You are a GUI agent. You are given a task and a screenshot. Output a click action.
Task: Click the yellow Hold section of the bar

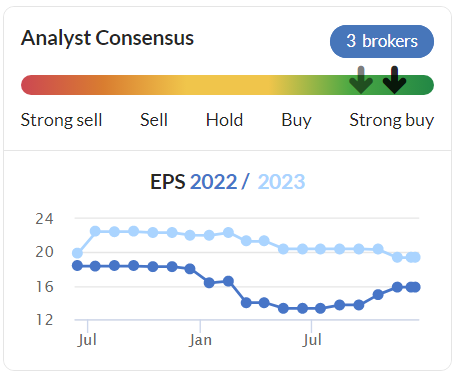(224, 85)
